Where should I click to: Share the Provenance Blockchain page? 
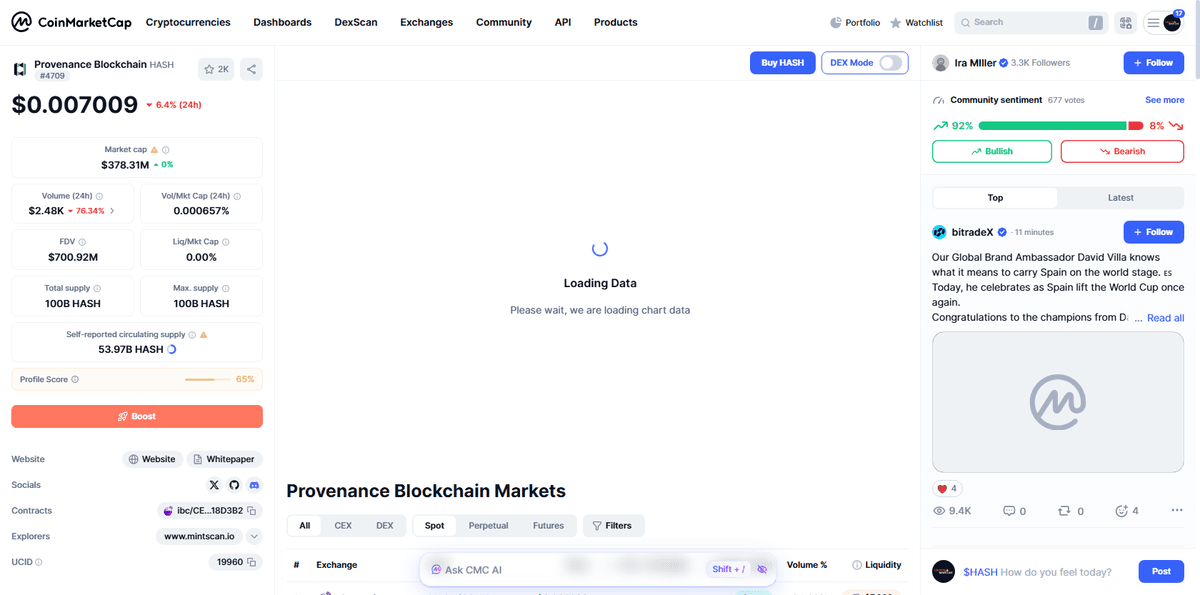[251, 69]
